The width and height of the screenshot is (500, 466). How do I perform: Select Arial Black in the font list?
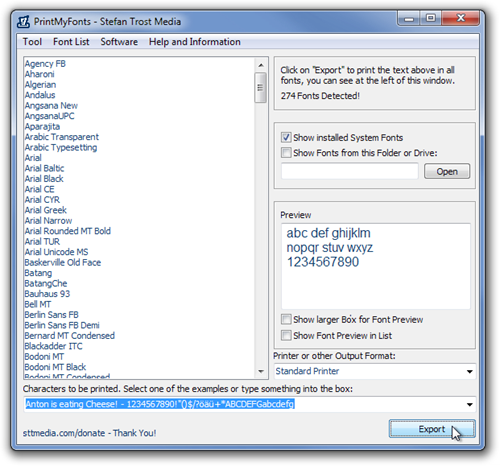tap(44, 179)
